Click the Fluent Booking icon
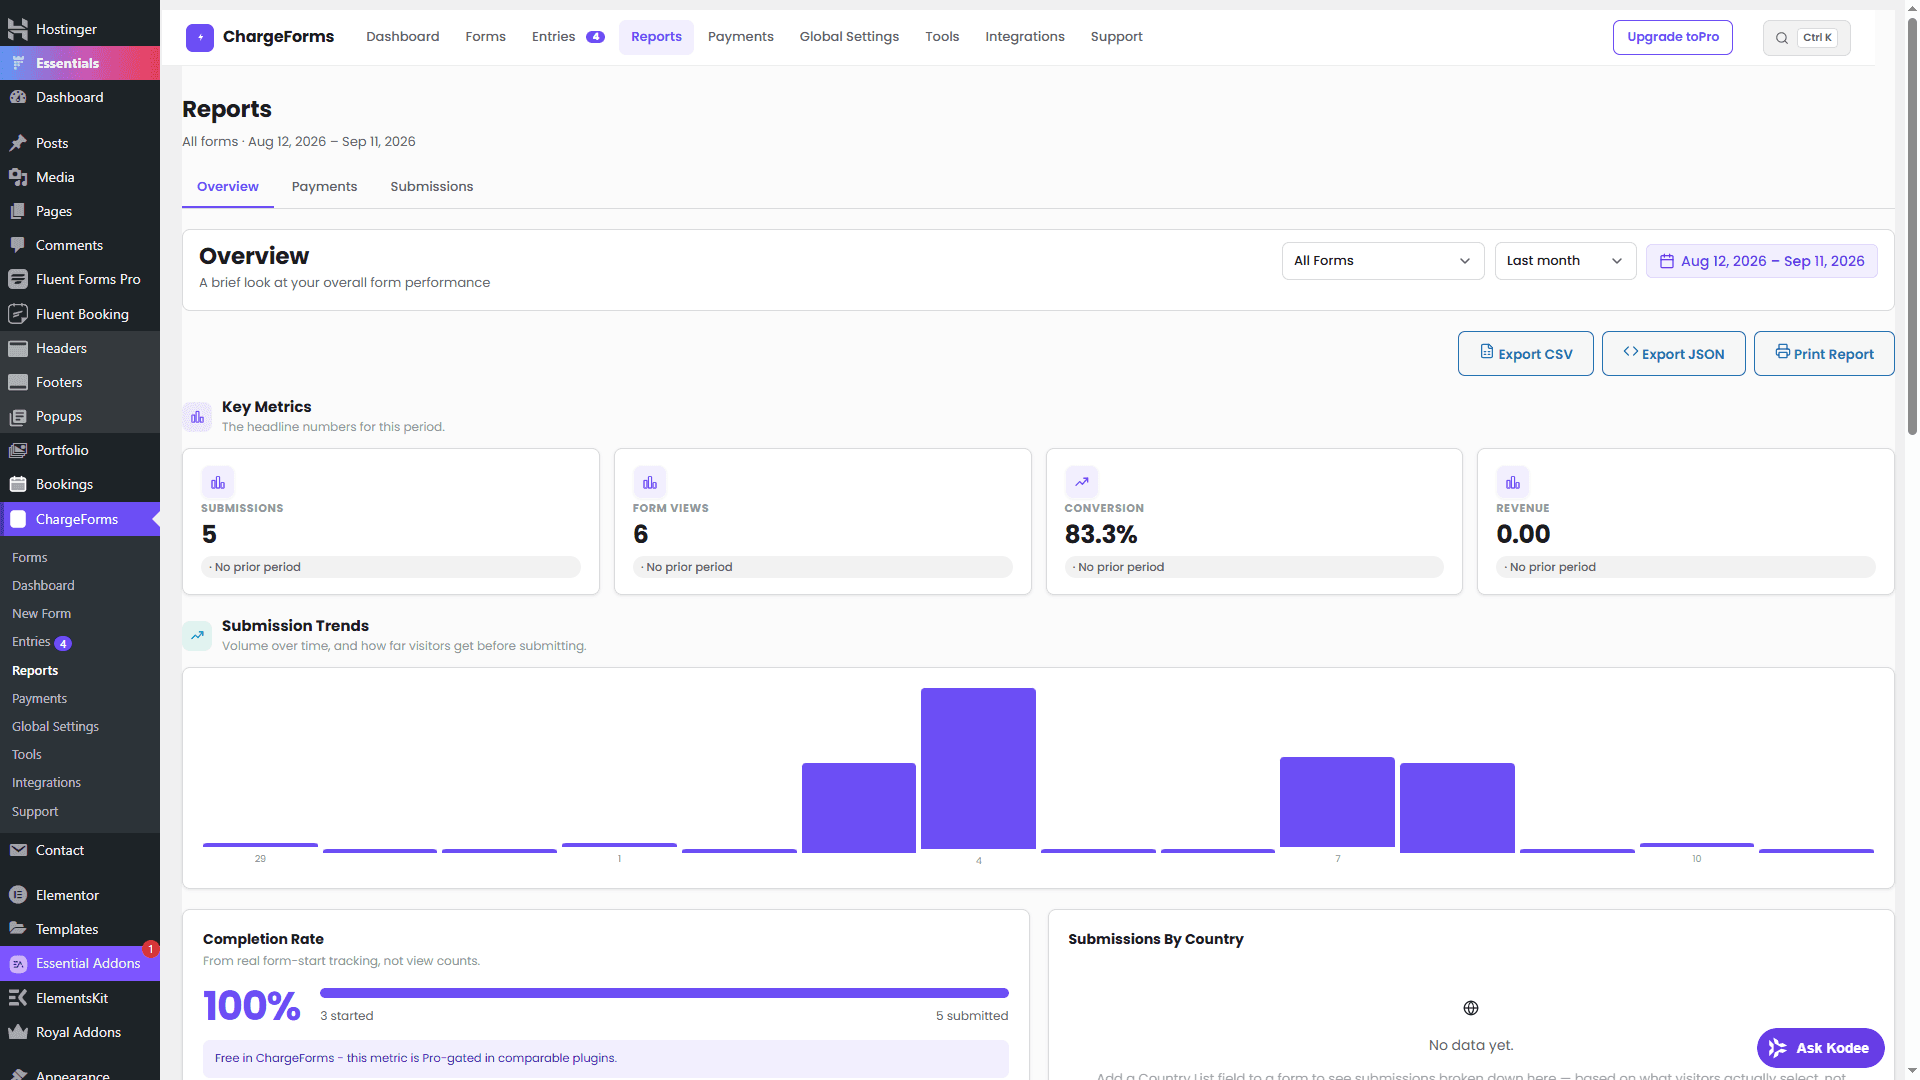Screen dimensions: 1920x1080 point(18,314)
